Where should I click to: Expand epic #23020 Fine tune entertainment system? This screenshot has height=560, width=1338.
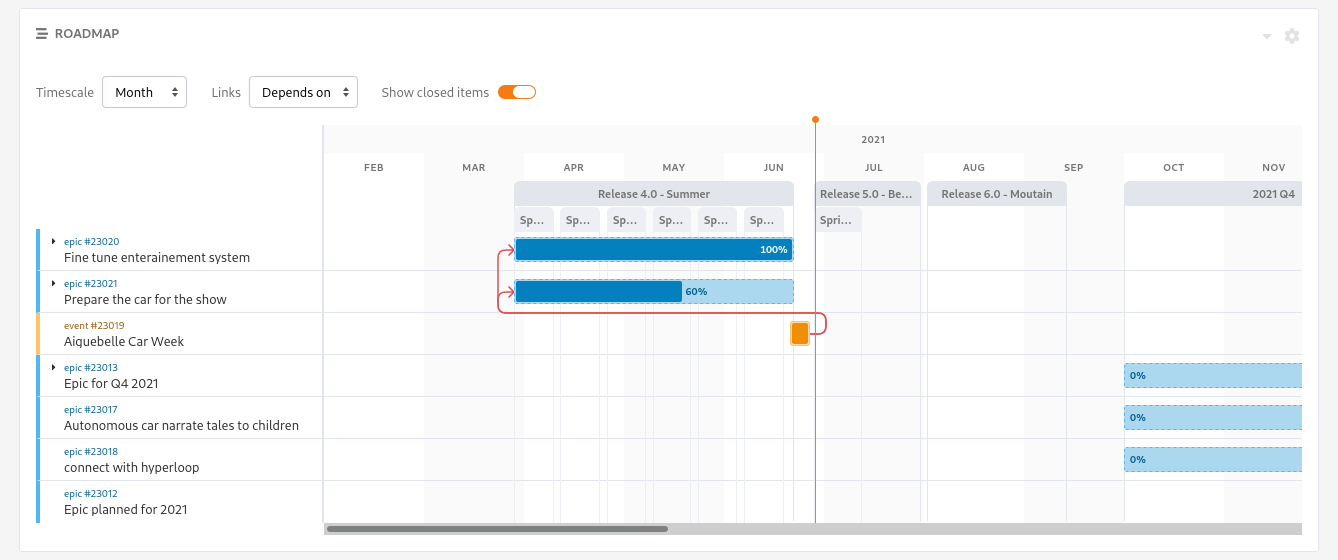(53, 241)
